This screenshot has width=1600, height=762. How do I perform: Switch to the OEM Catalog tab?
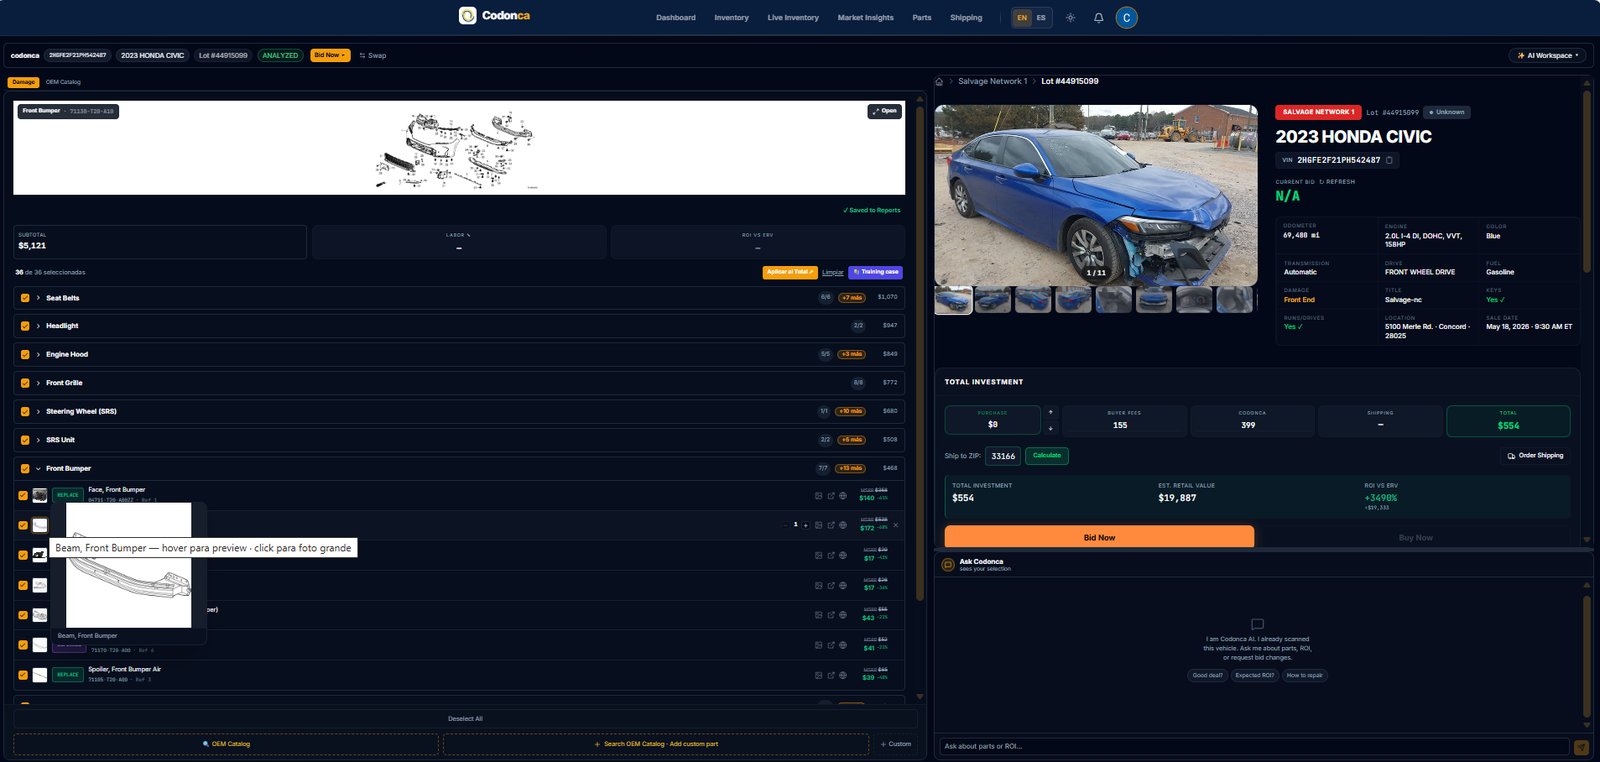tap(63, 82)
